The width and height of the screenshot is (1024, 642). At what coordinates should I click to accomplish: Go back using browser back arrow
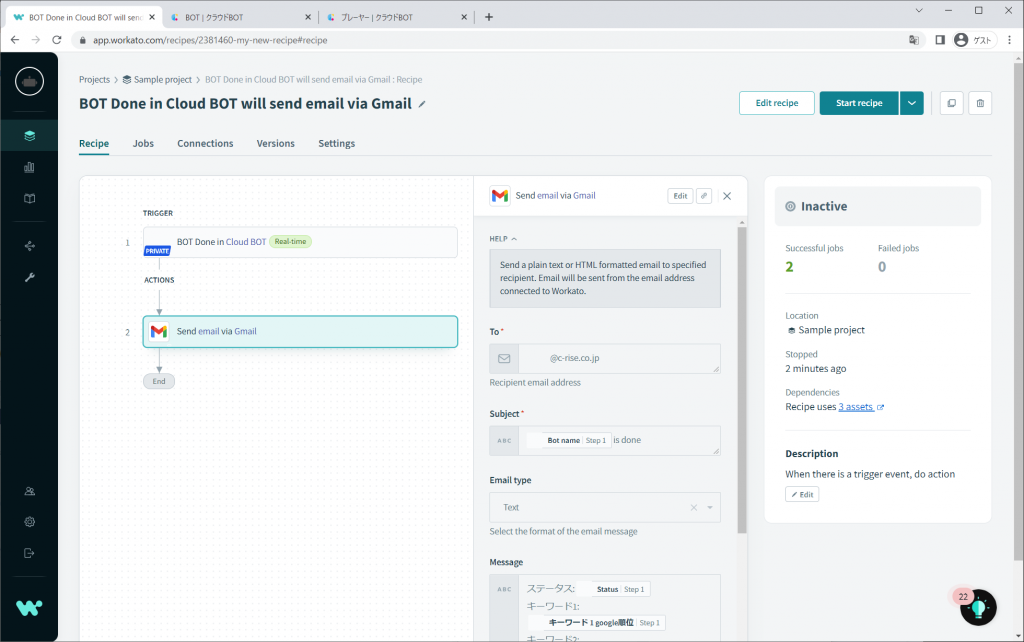click(x=15, y=40)
